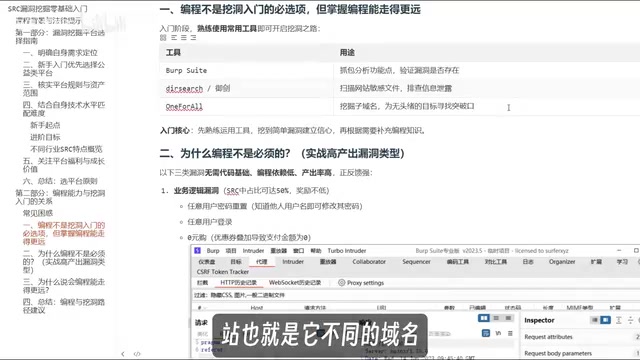Screen dimensions: 640x360
Task: Open outline heading 三、为什么说会编程能走得更远？
Action: pyautogui.click(x=64, y=286)
